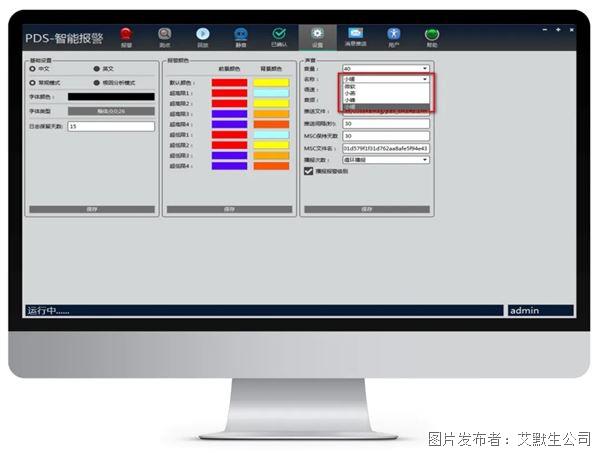Open the green help (帮助) icon

[x=431, y=36]
